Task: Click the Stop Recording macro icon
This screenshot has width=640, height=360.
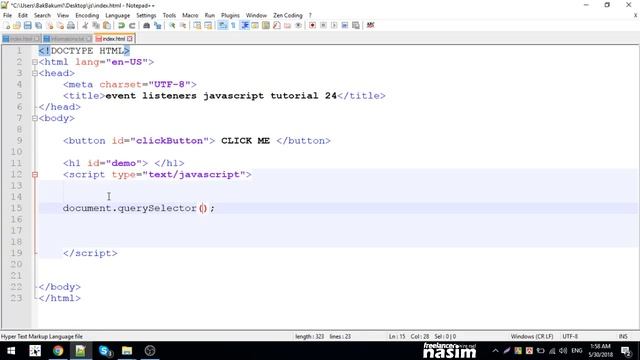Action: pos(323,25)
